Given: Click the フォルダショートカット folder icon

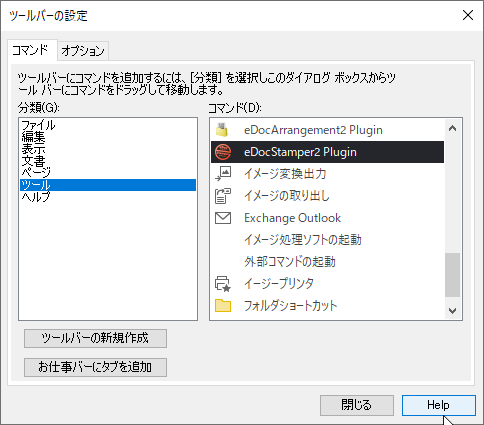Looking at the screenshot, I should point(223,305).
